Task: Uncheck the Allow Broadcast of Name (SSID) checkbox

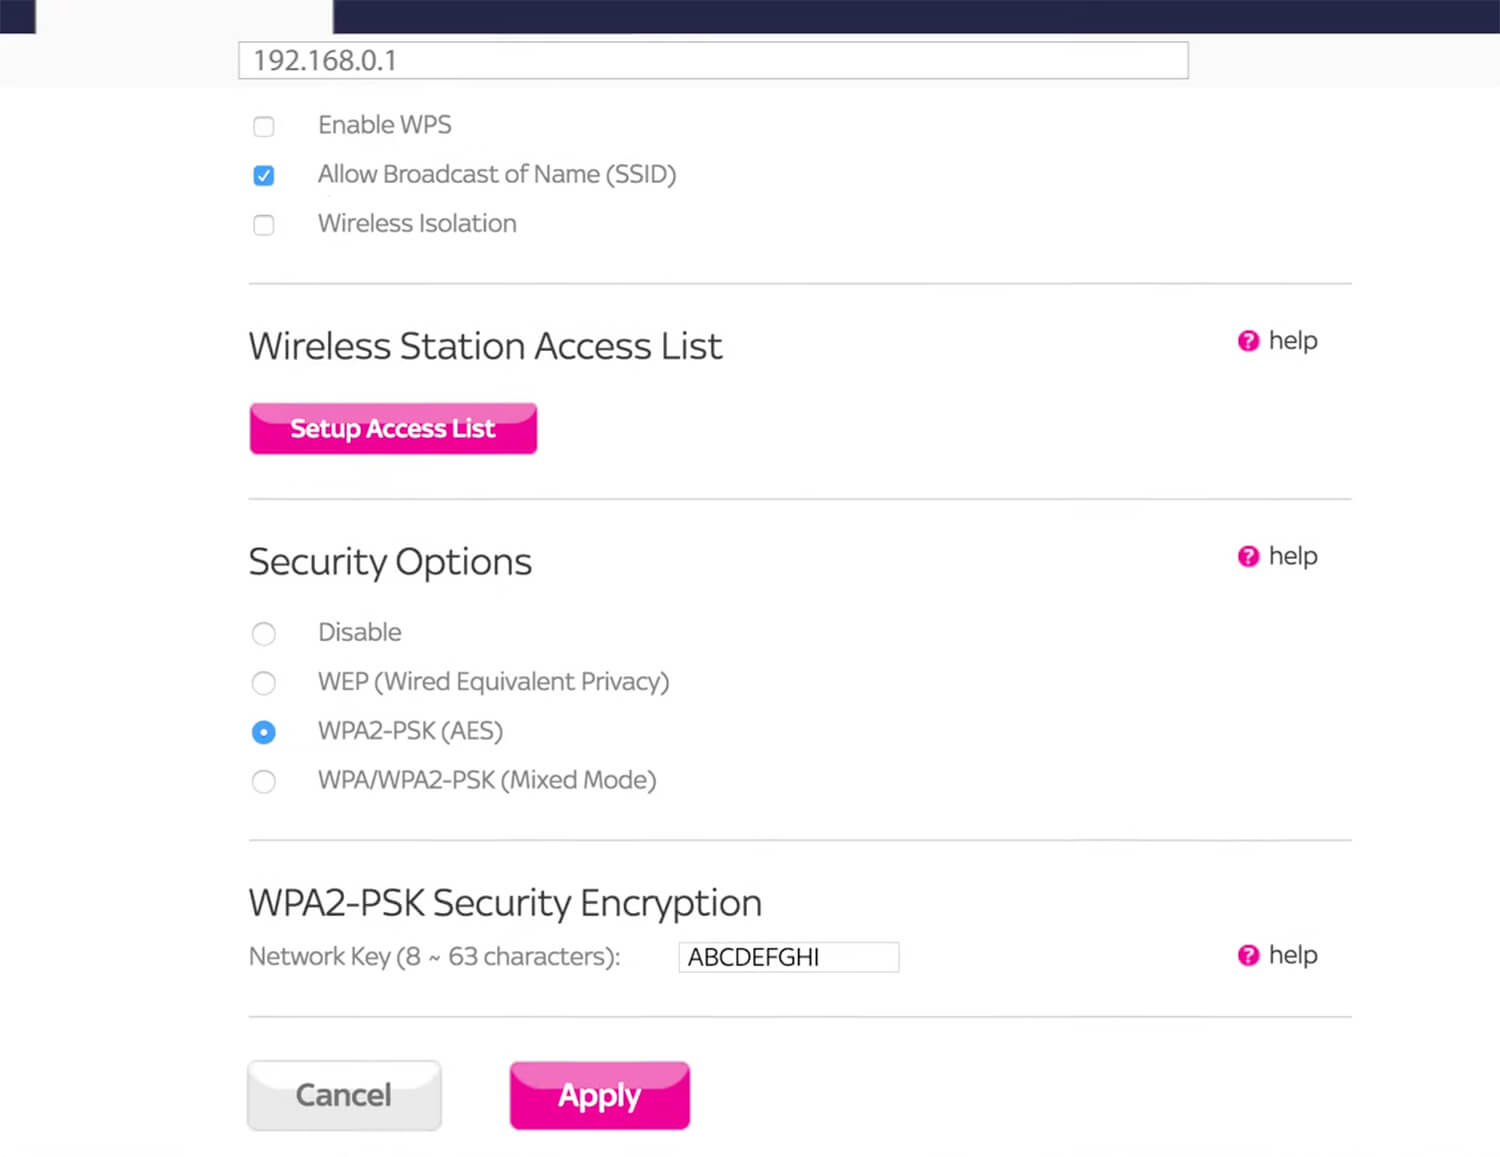Action: (x=264, y=175)
